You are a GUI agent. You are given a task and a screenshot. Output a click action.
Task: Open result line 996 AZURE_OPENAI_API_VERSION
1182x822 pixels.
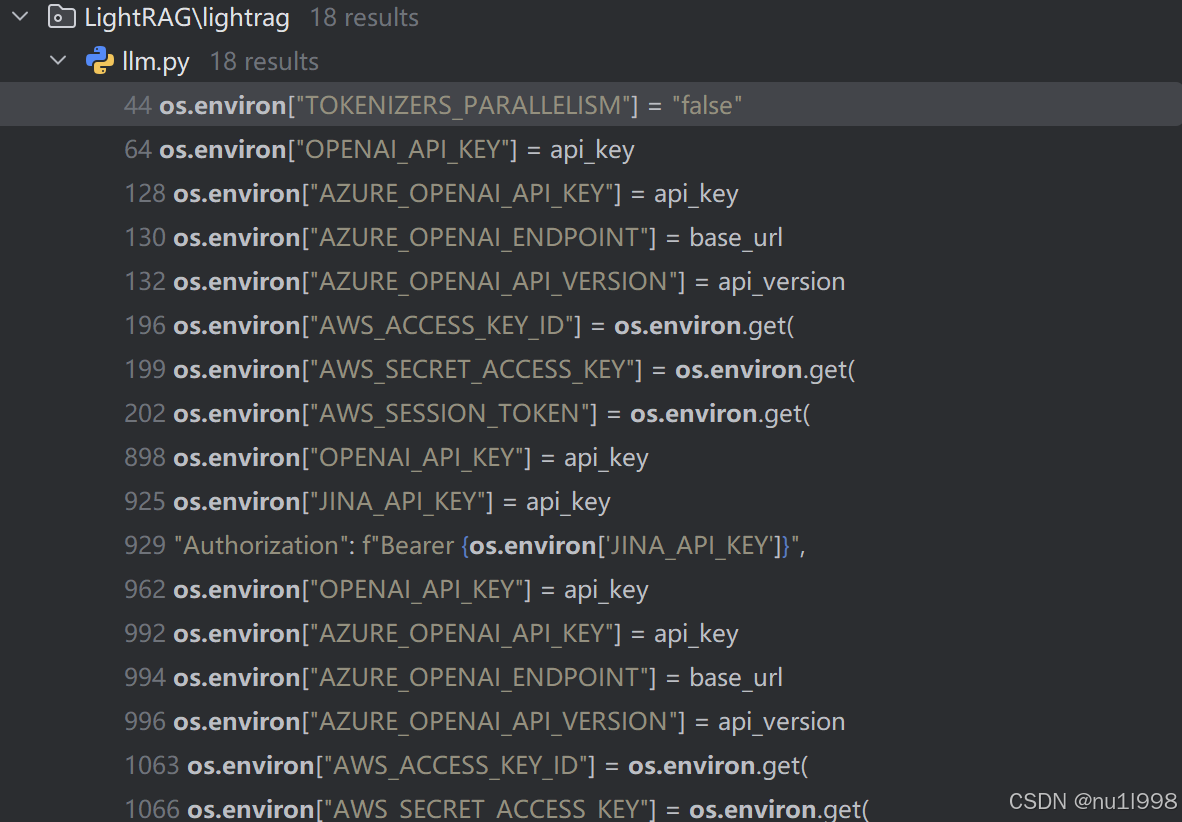(x=591, y=721)
